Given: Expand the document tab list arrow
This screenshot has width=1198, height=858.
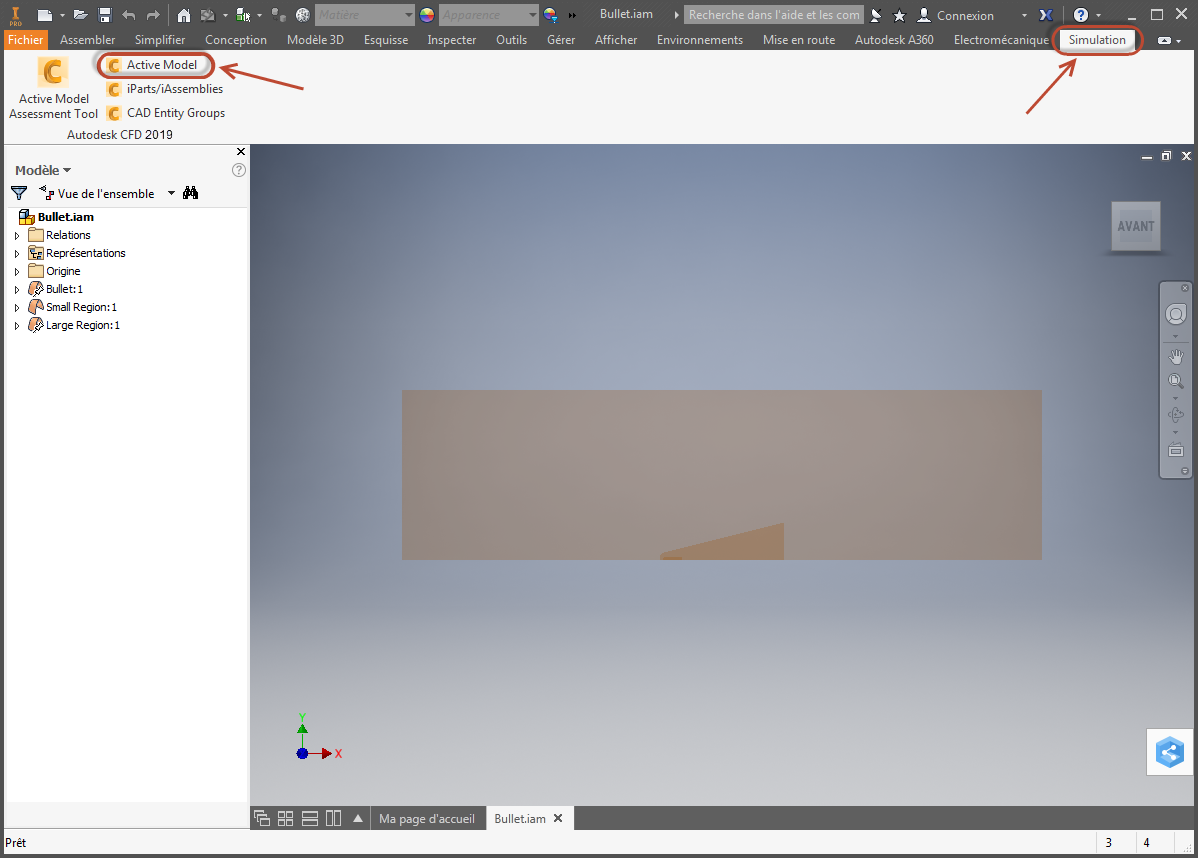Looking at the screenshot, I should (358, 818).
